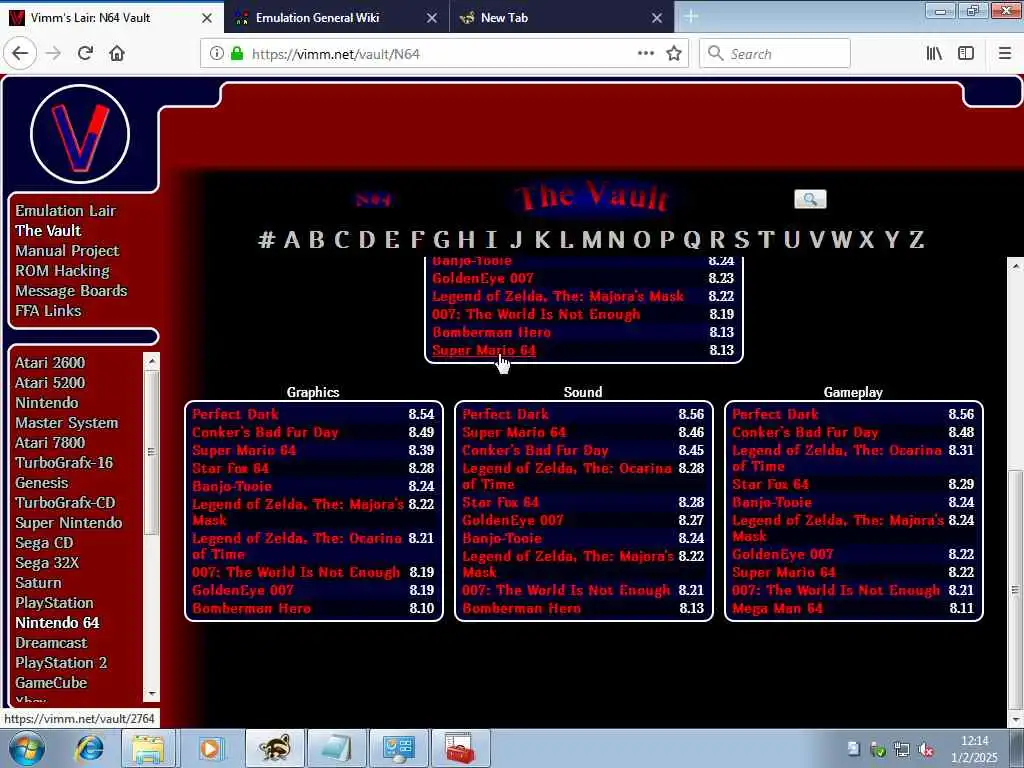Viewport: 1024px width, 768px height.
Task: Show site information via the info icon
Action: point(216,54)
